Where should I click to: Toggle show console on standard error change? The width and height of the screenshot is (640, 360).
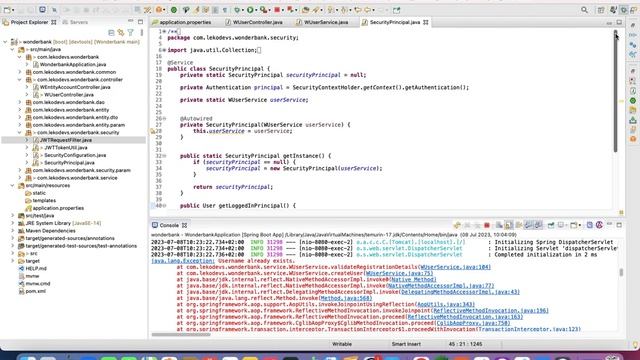point(538,225)
